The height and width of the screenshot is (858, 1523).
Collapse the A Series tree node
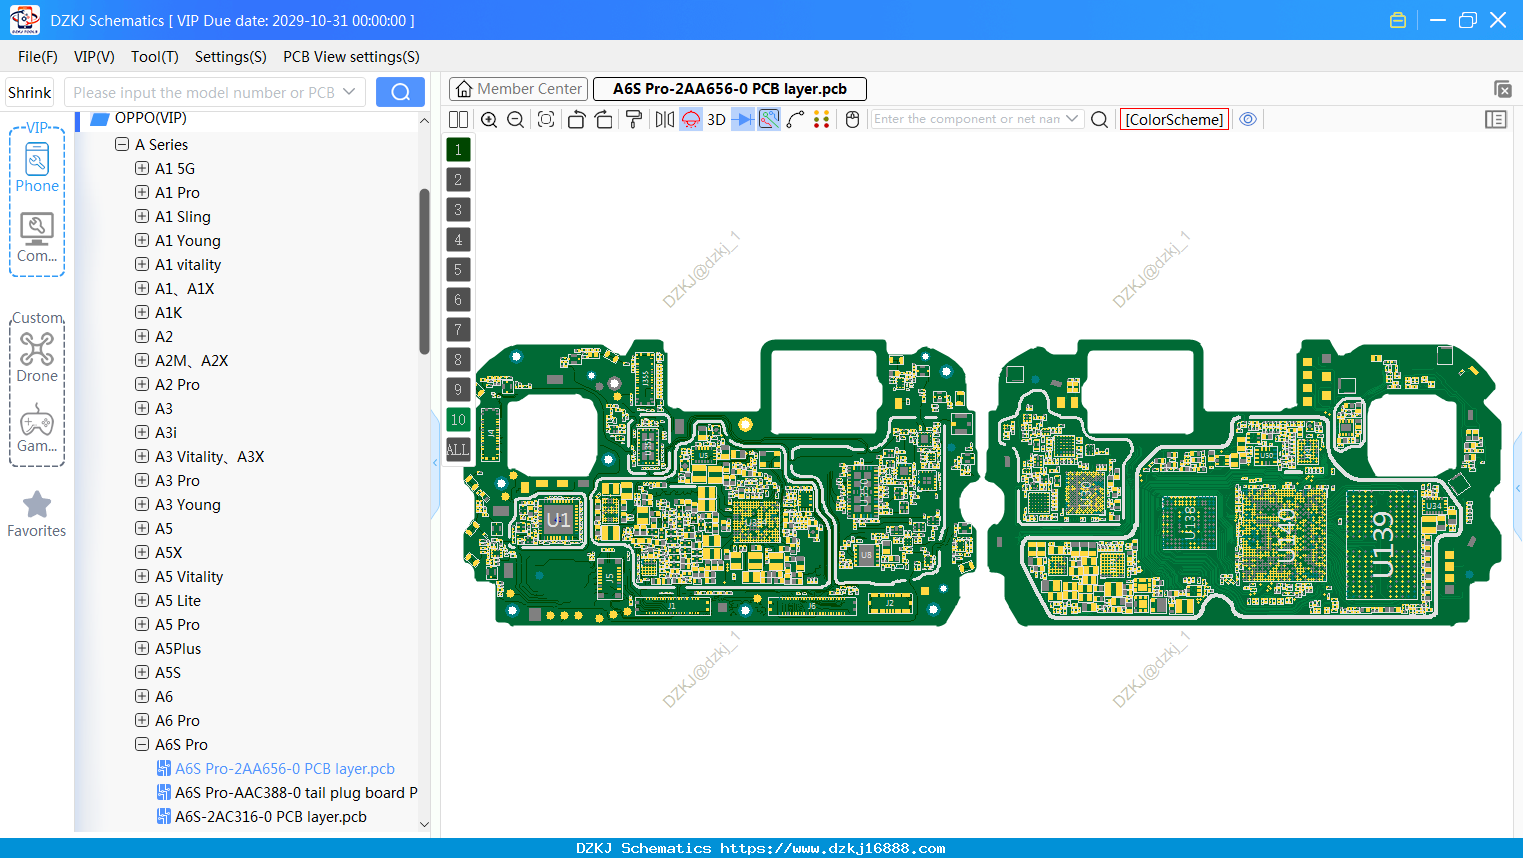point(122,144)
